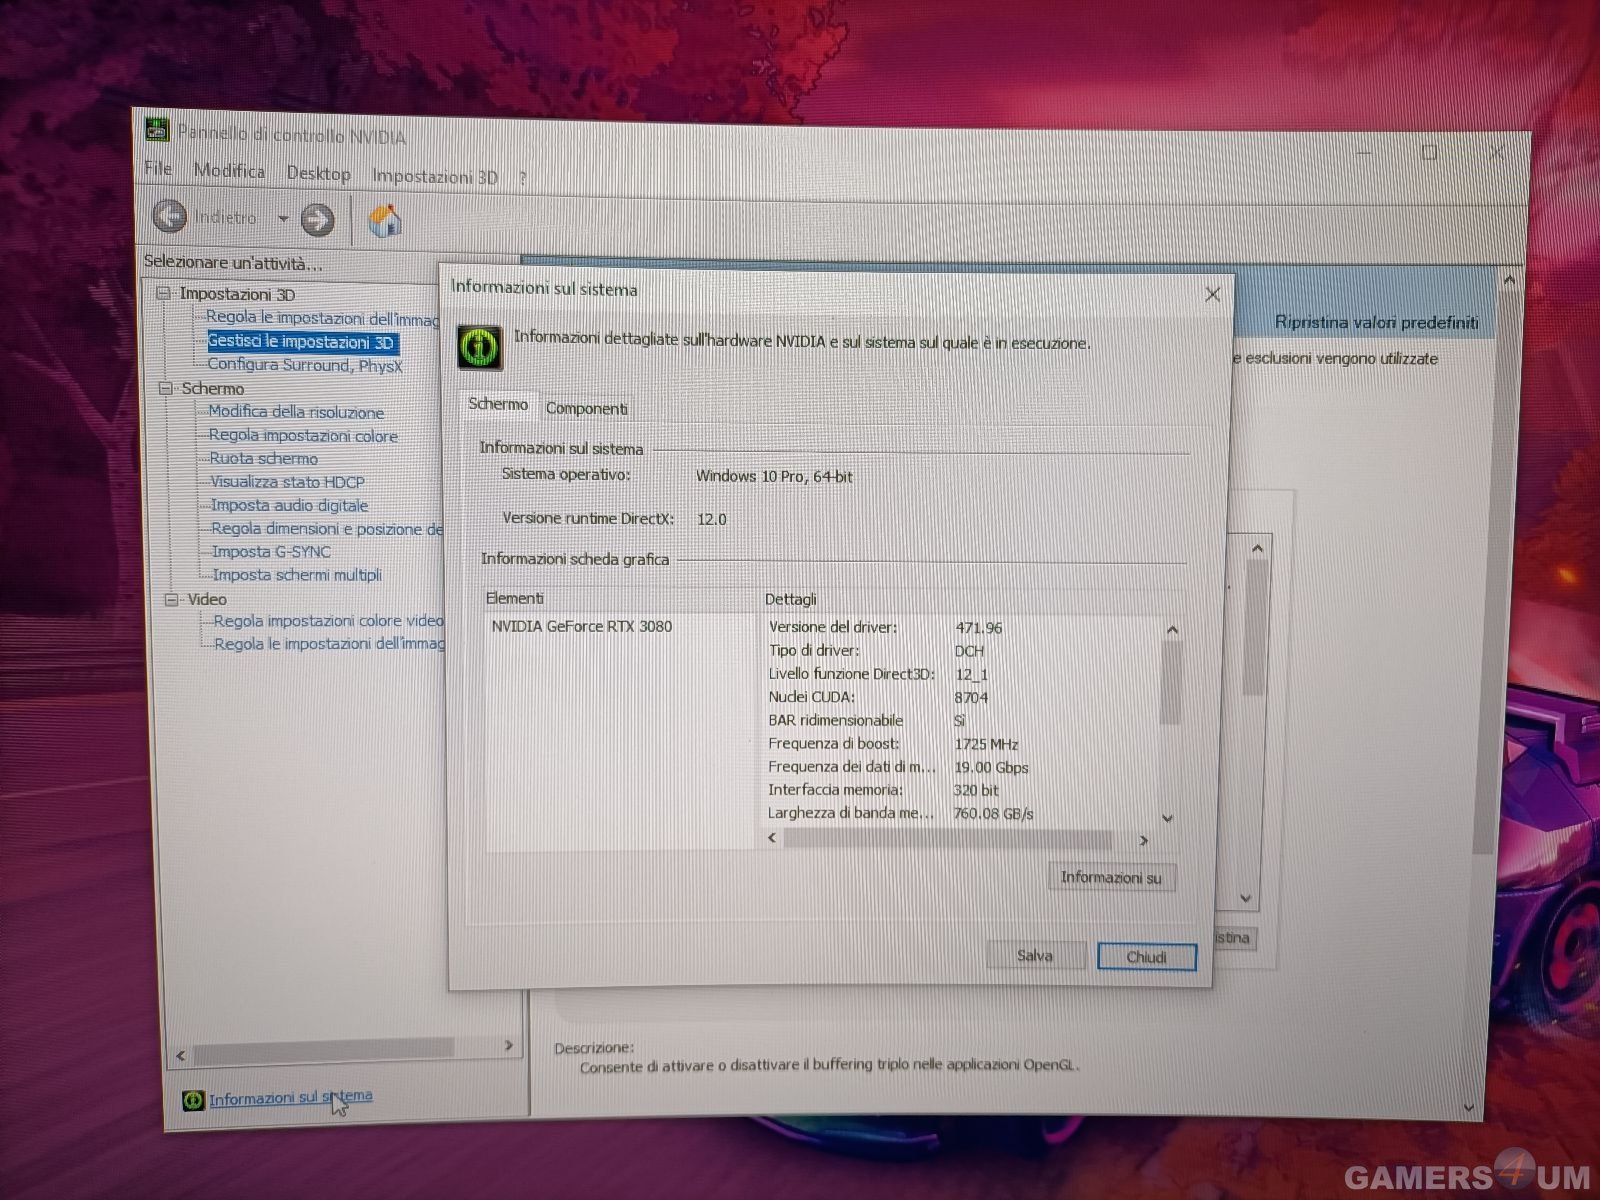Switch to the Schermo tab

(498, 404)
